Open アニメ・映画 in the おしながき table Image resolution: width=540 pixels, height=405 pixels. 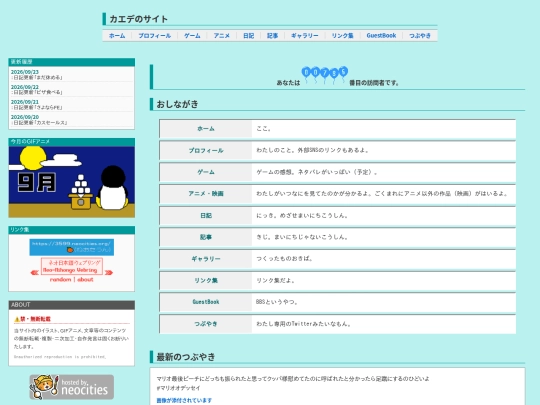[206, 194]
